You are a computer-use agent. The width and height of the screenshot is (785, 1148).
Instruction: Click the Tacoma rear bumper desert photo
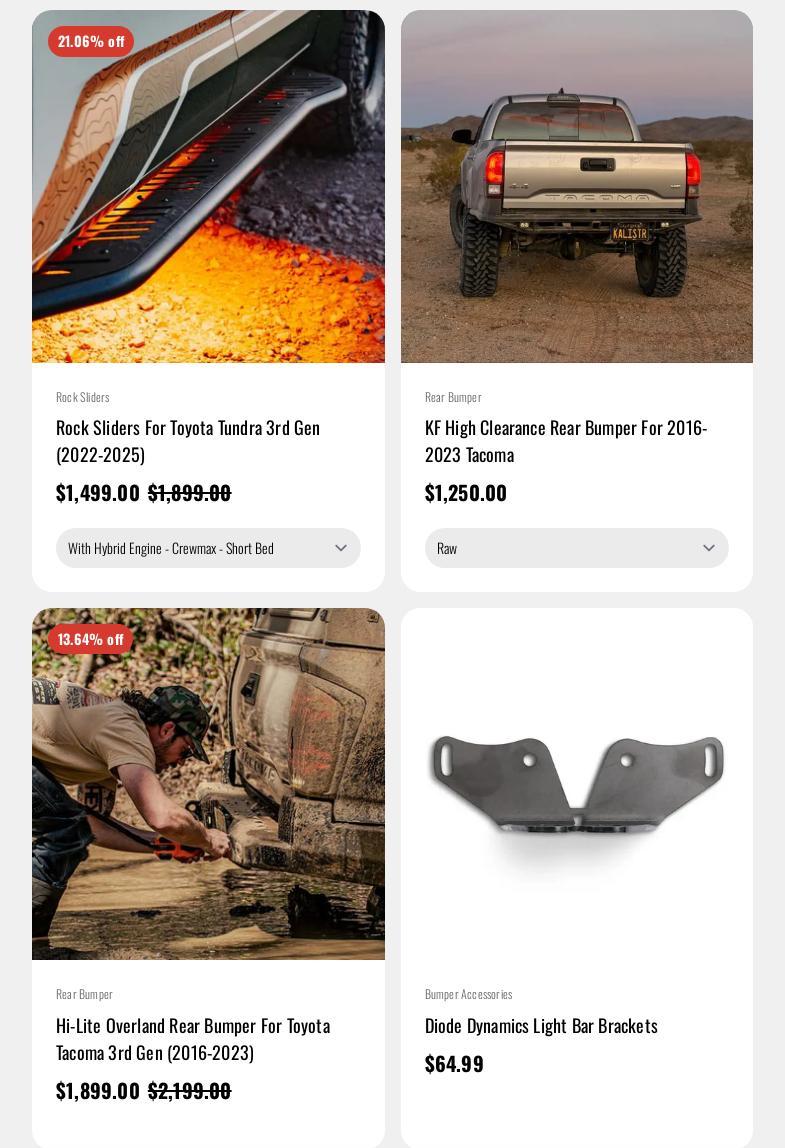coord(576,186)
